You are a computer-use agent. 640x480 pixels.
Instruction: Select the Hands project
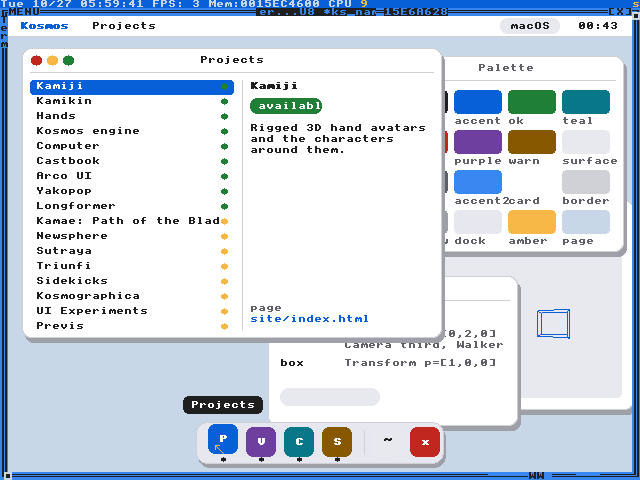pos(132,116)
